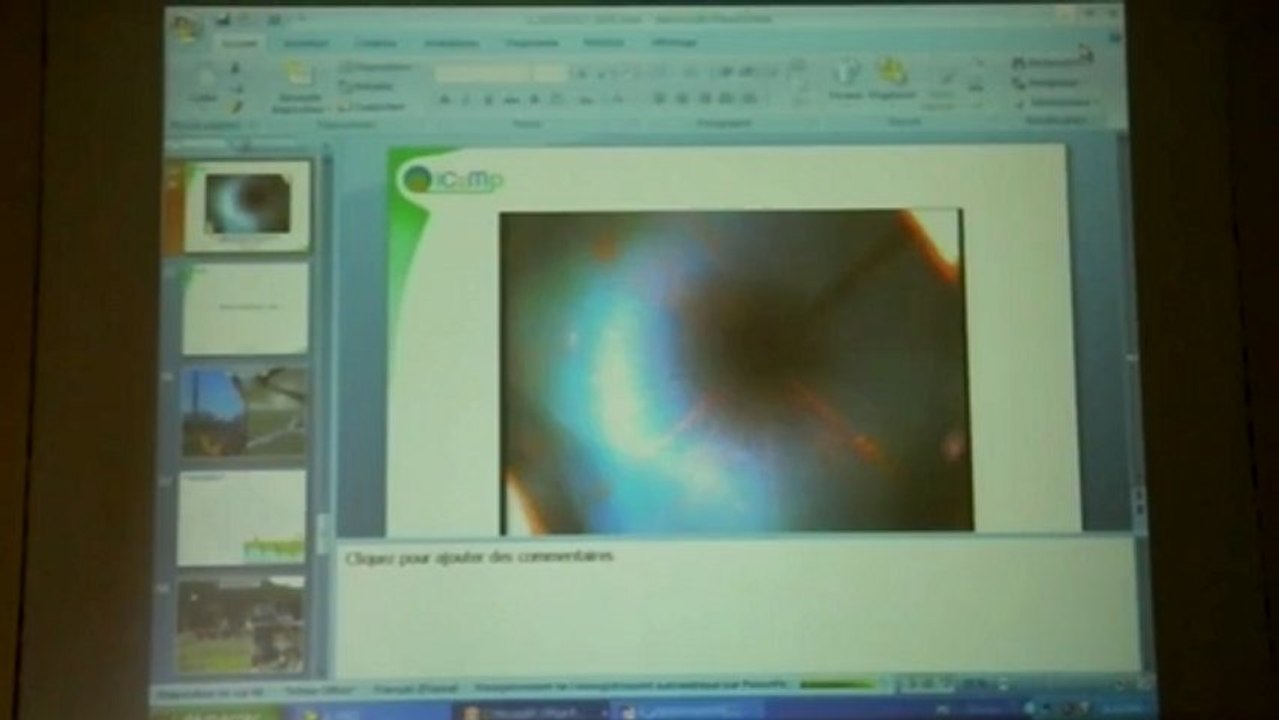Open the Création ribbon tab

(375, 43)
